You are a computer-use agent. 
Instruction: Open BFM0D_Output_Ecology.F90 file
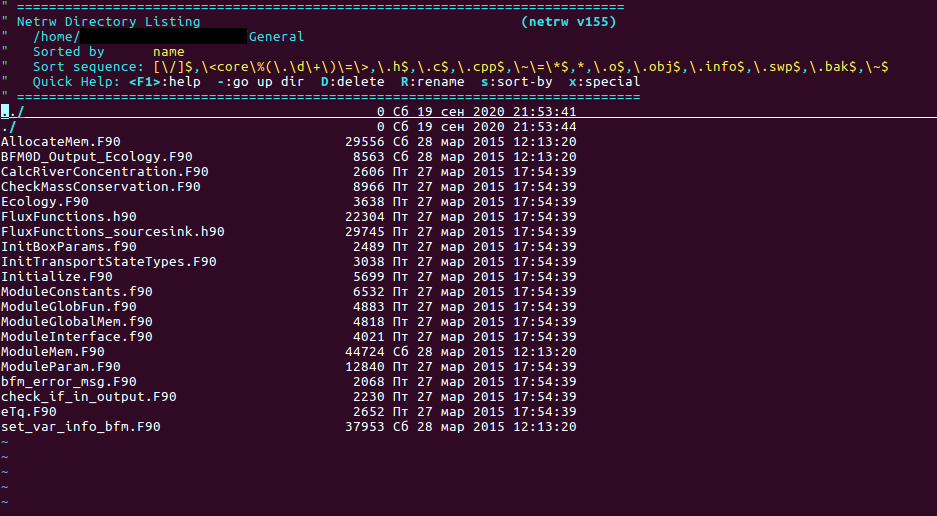[x=96, y=157]
